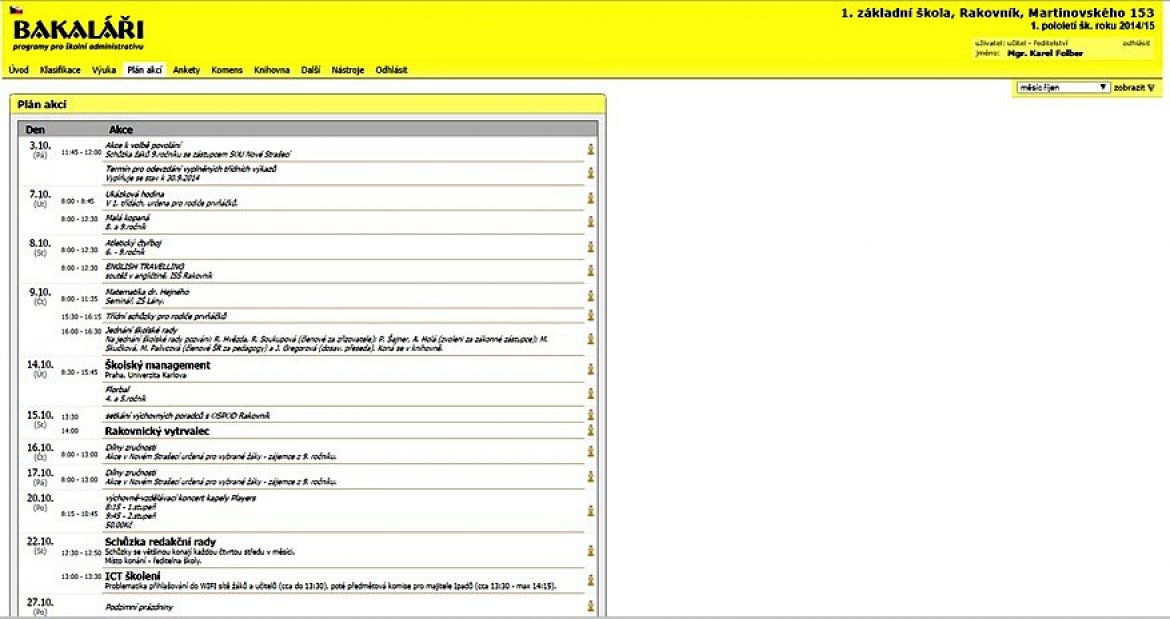1170x619 pixels.
Task: Click the odhlásit link in the user box
Action: point(1136,43)
